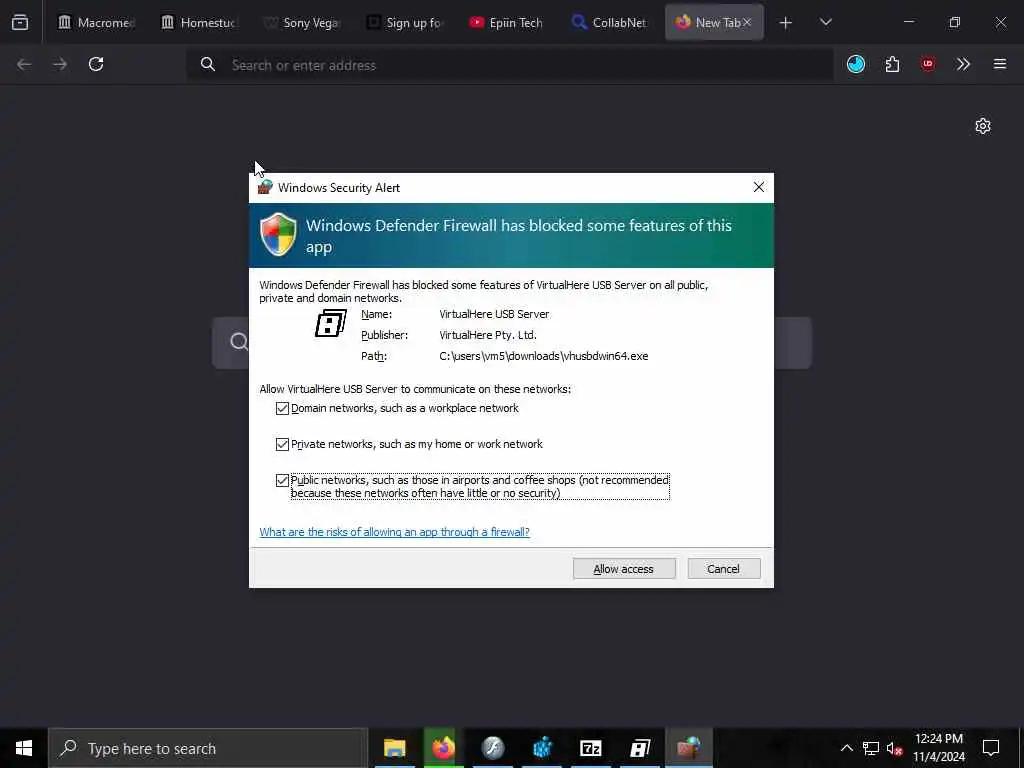The image size is (1024, 768).
Task: Click the new tab page search box
Action: [x=512, y=343]
